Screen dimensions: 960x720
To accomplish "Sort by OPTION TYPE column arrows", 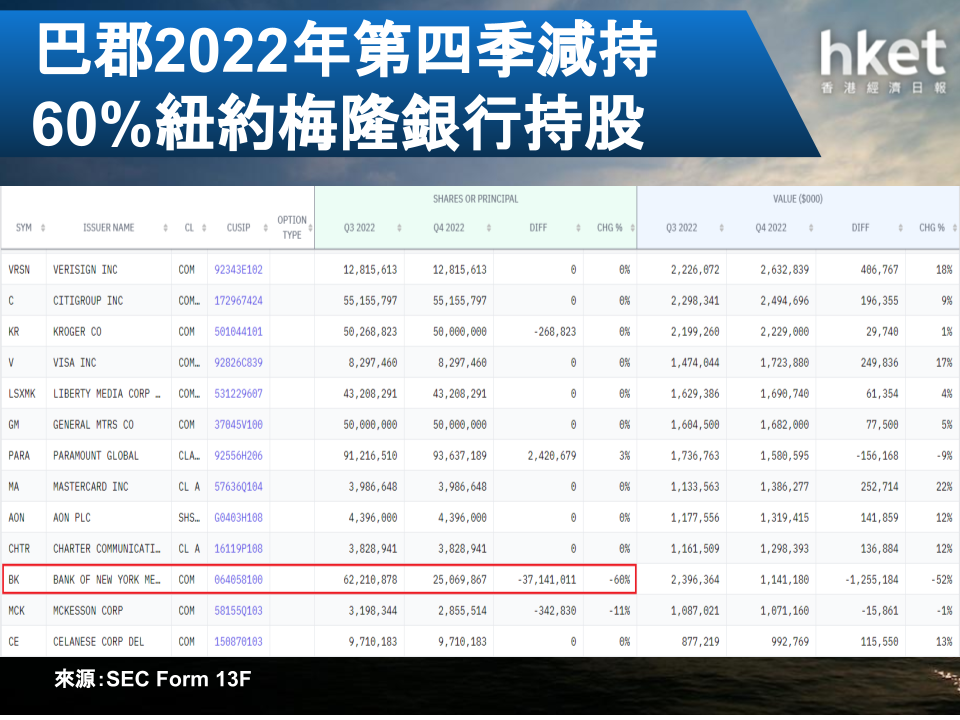I will pos(310,228).
